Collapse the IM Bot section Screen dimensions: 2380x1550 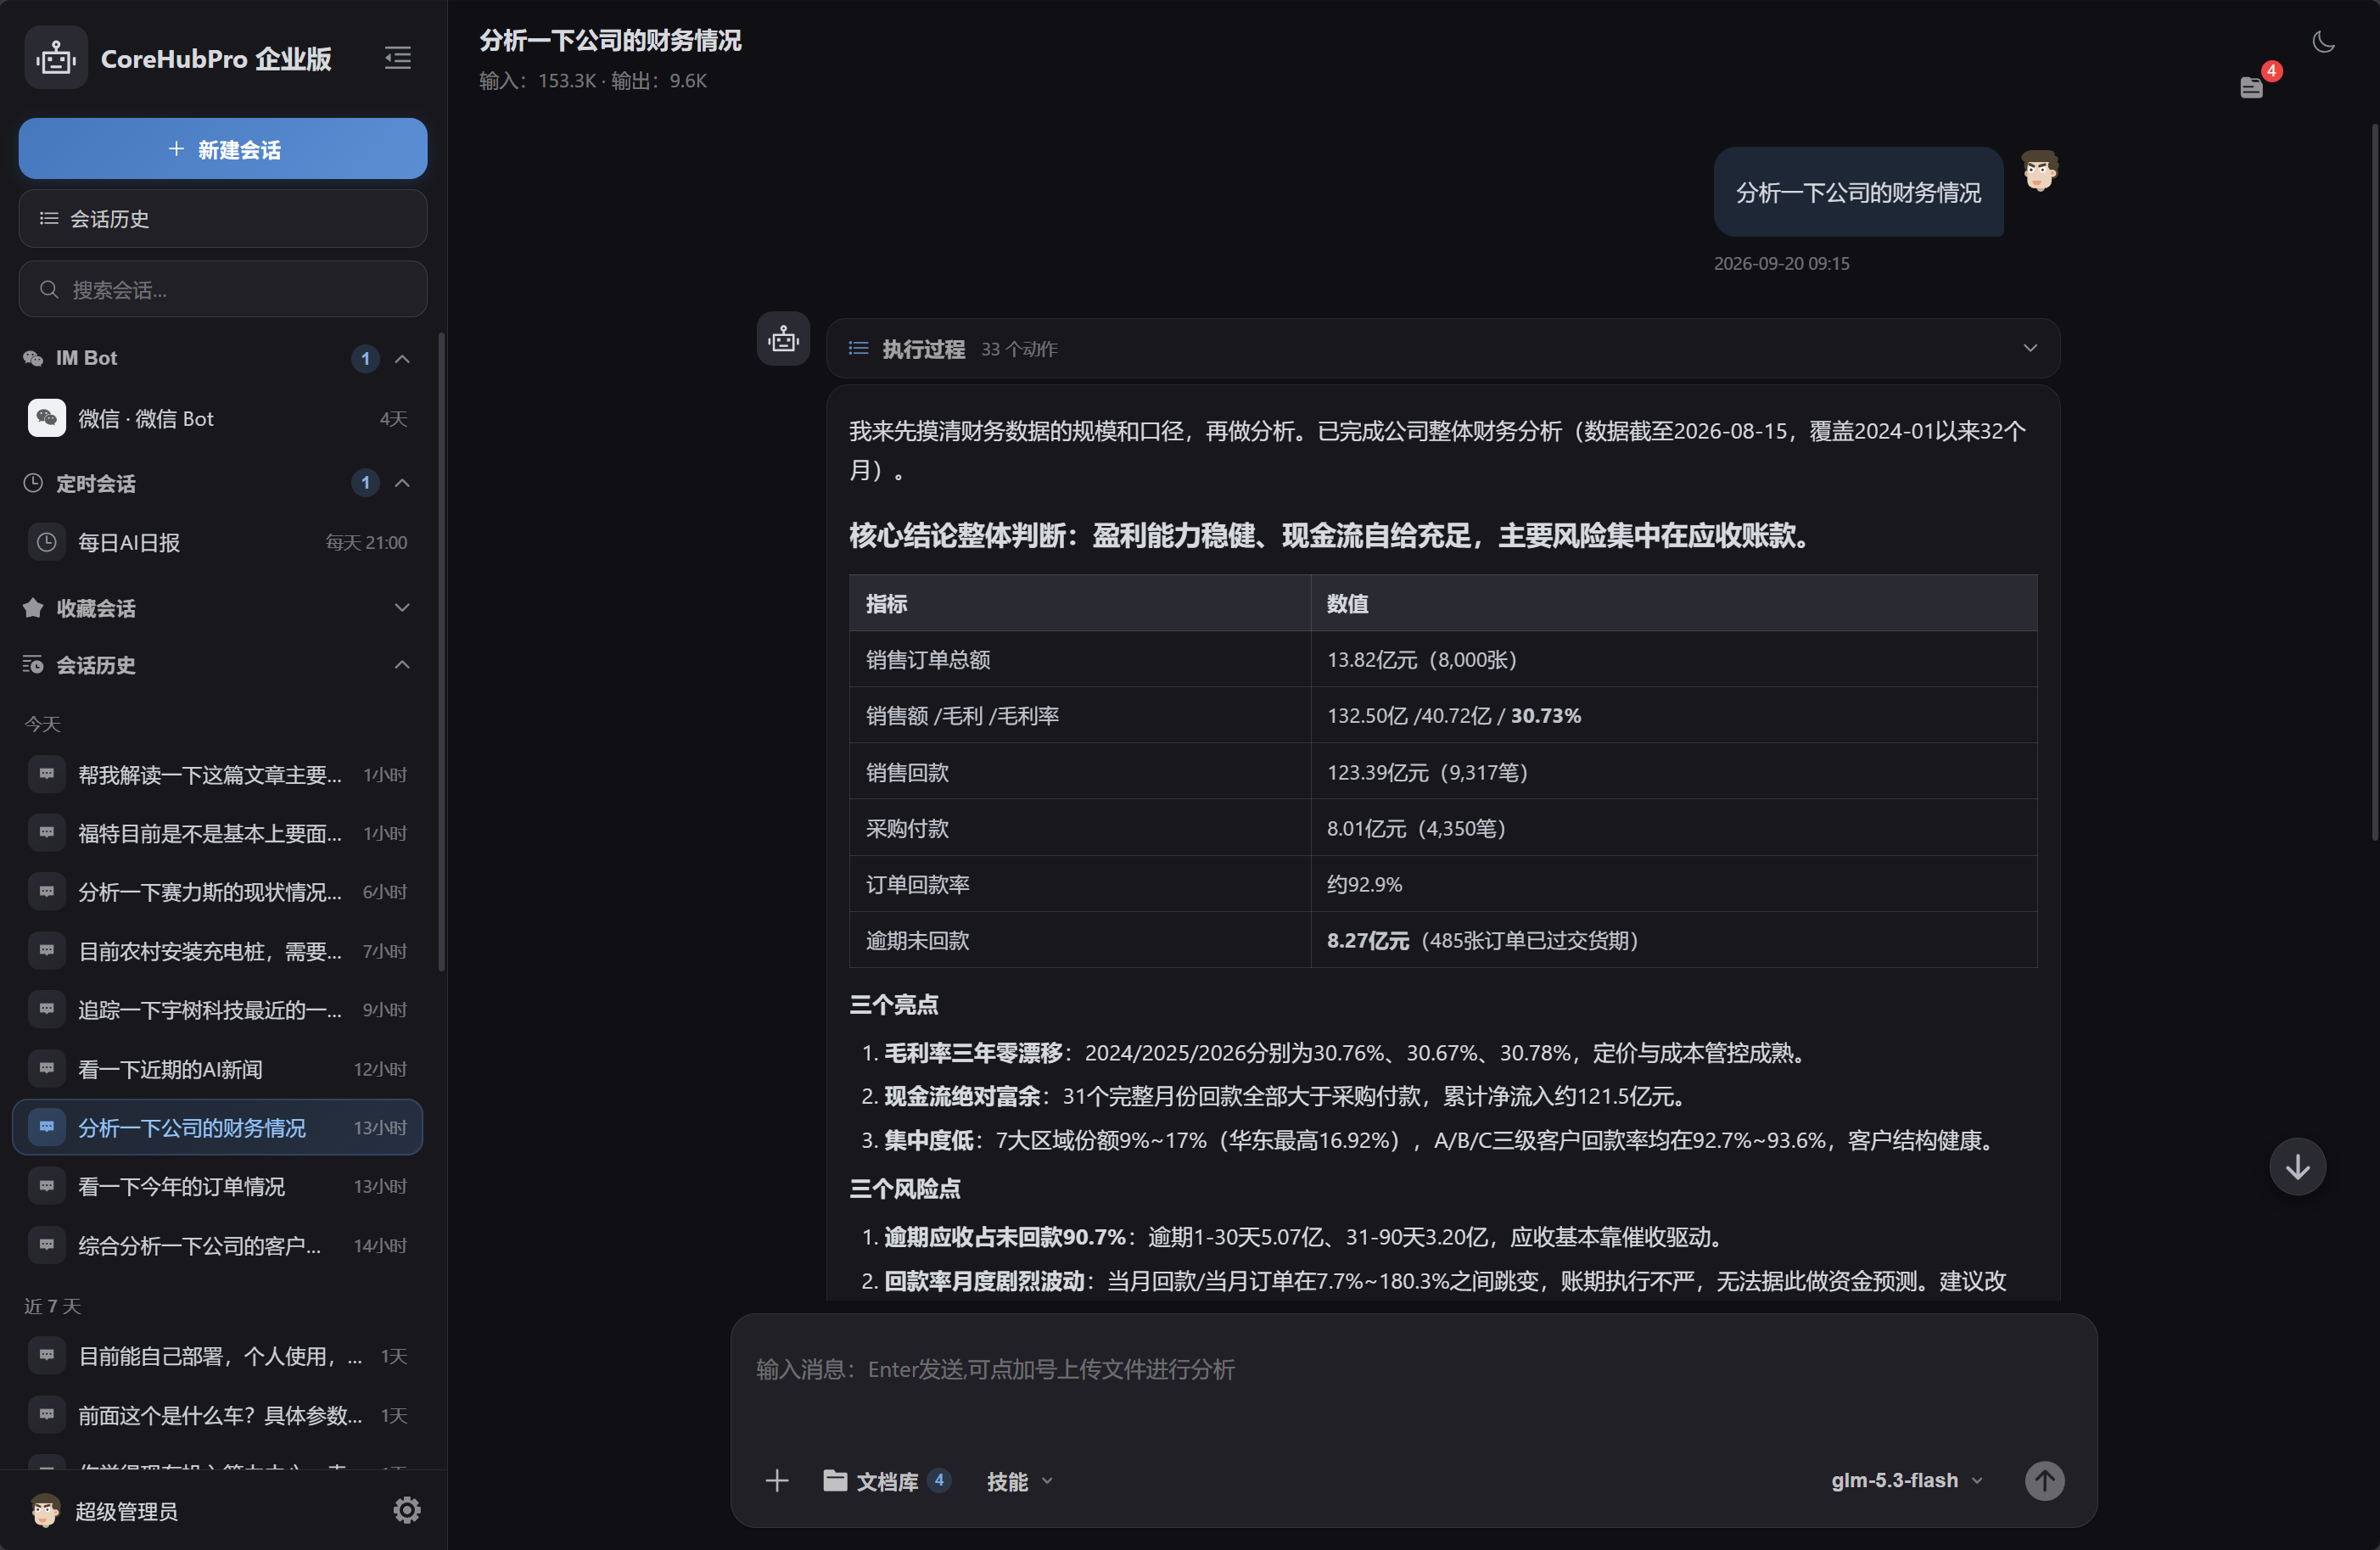pyautogui.click(x=402, y=358)
